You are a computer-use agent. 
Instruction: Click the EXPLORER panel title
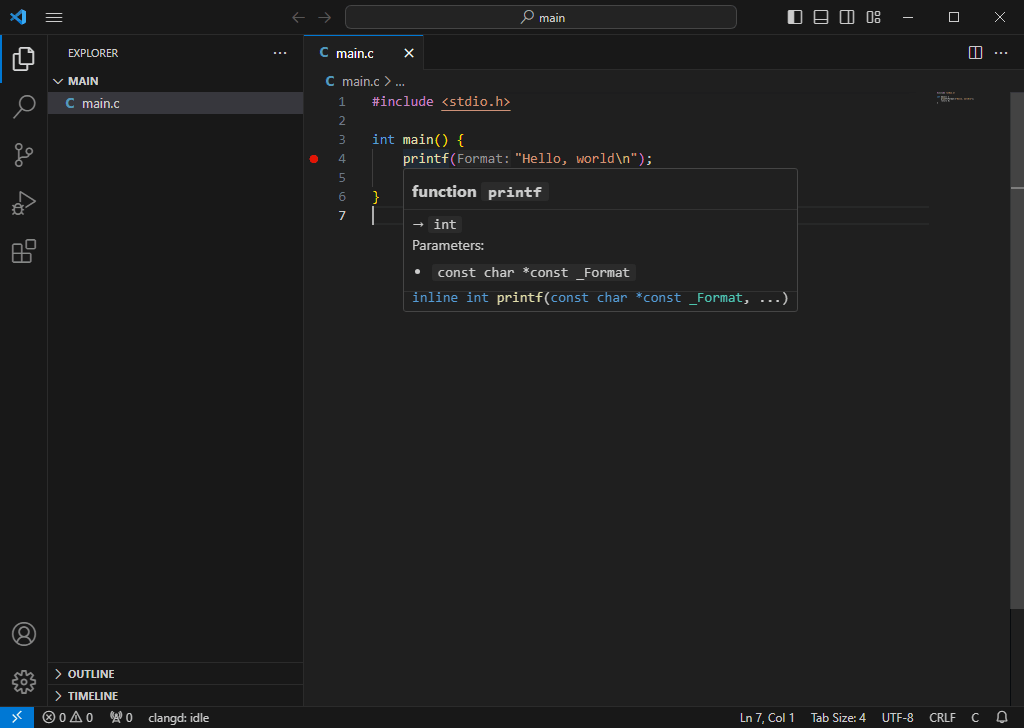coord(93,53)
